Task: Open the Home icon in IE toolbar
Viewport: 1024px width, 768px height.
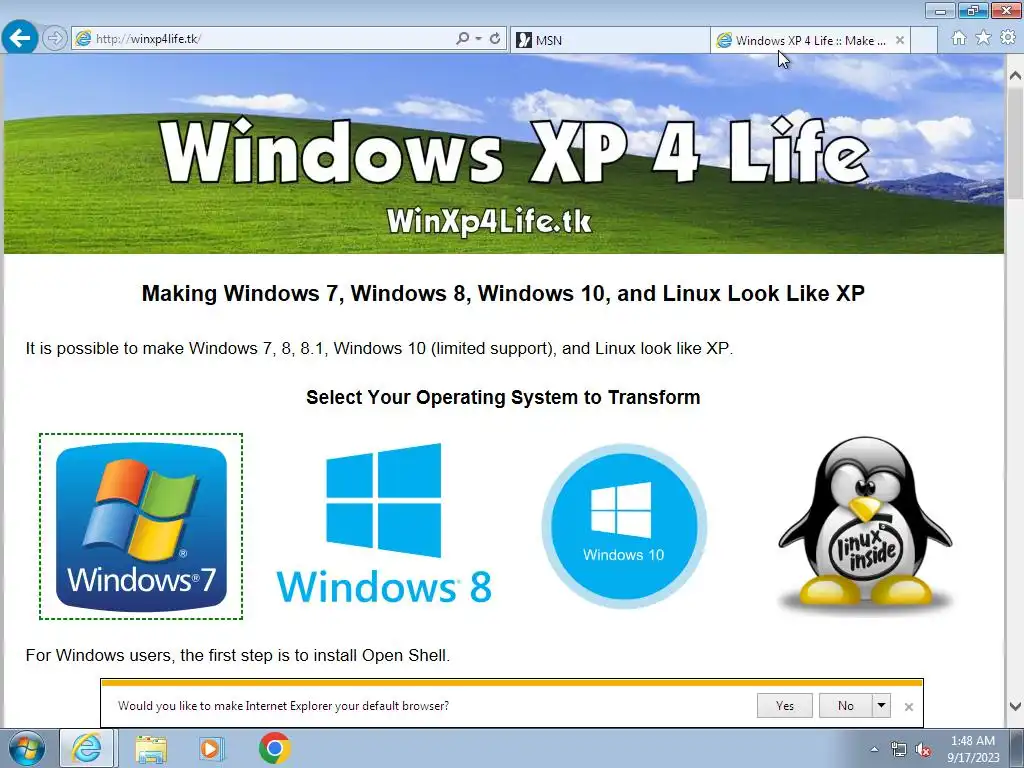Action: pos(959,38)
